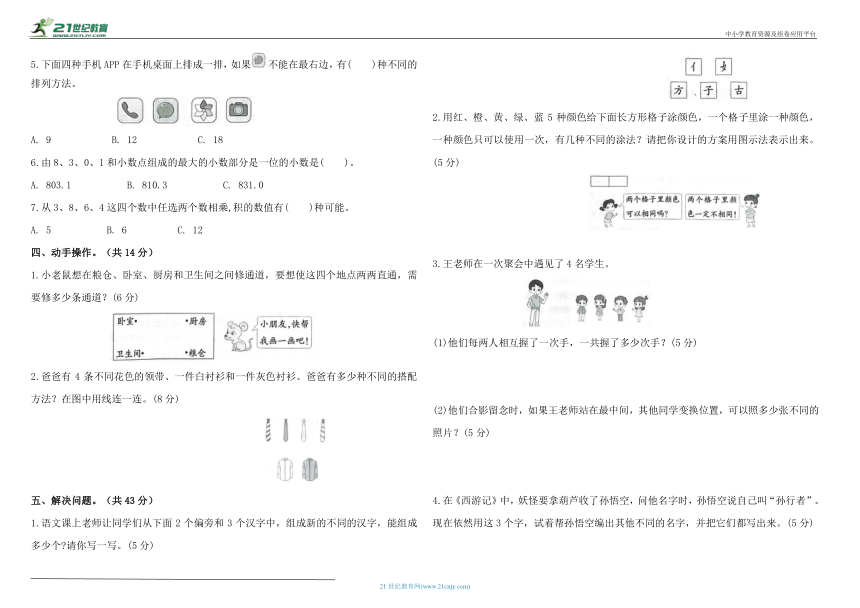The image size is (860, 608).
Task: Select answer option C. 831.0
Action: [x=243, y=185]
